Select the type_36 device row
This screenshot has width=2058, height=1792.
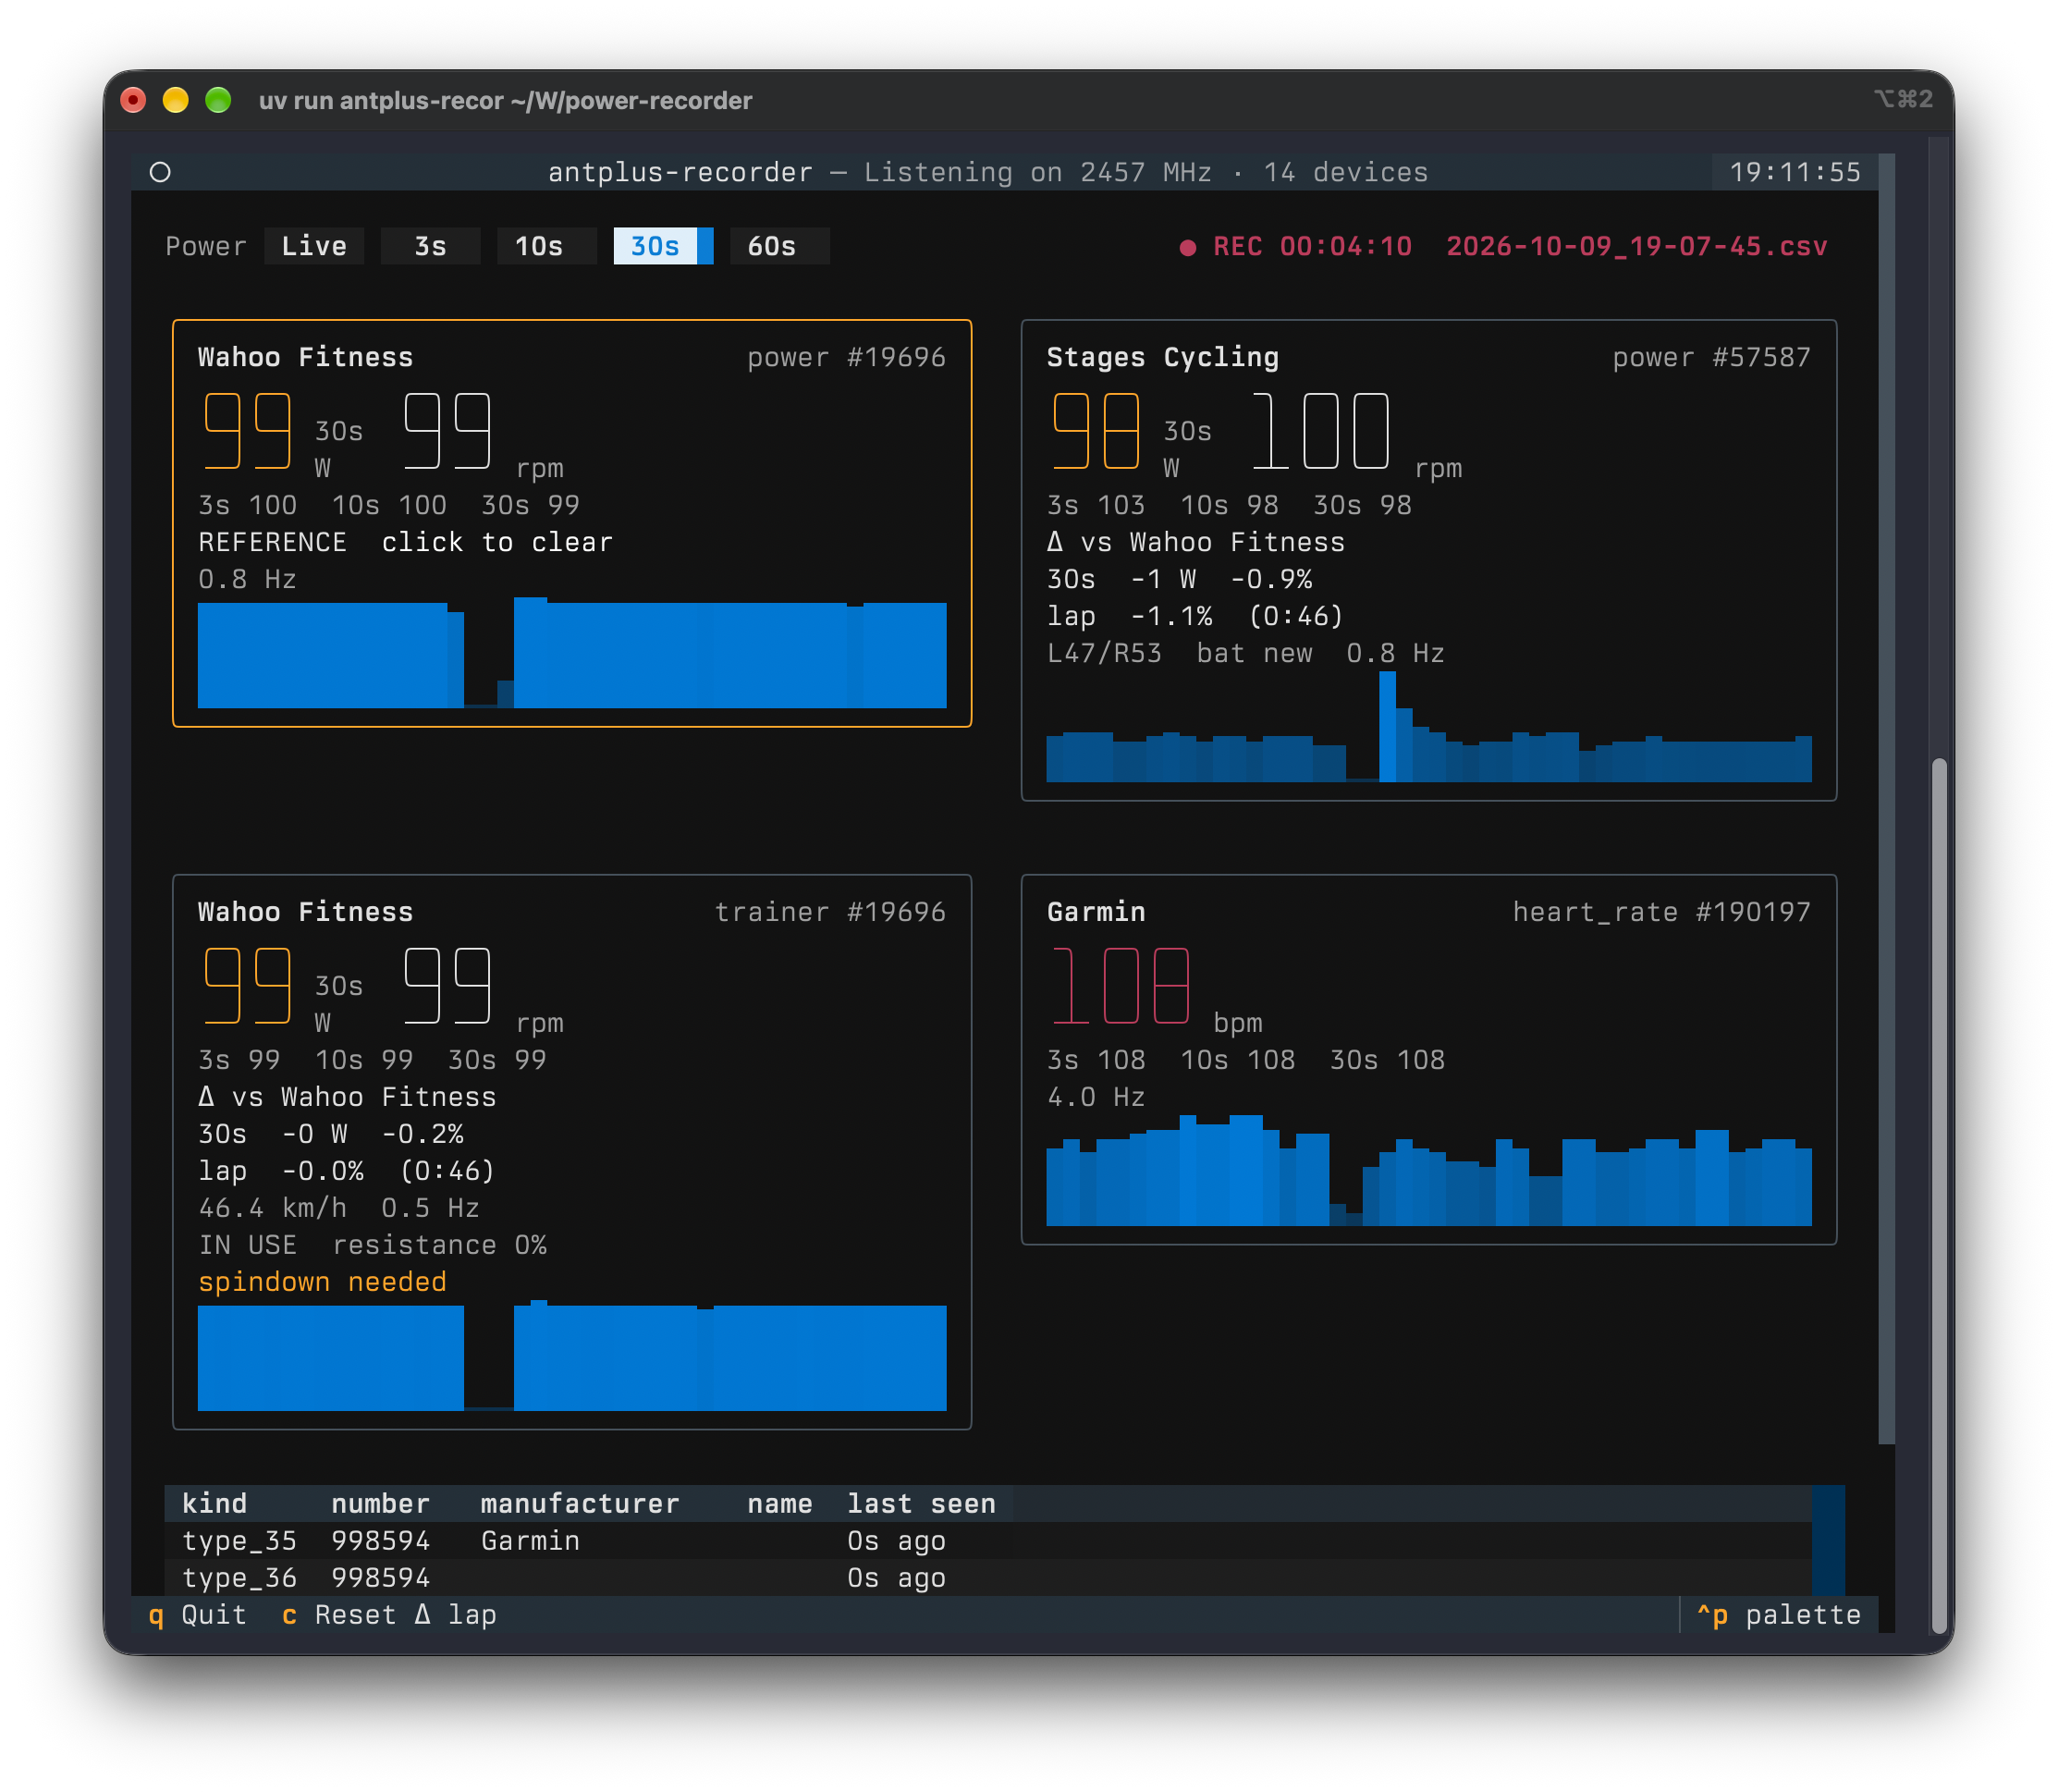987,1577
